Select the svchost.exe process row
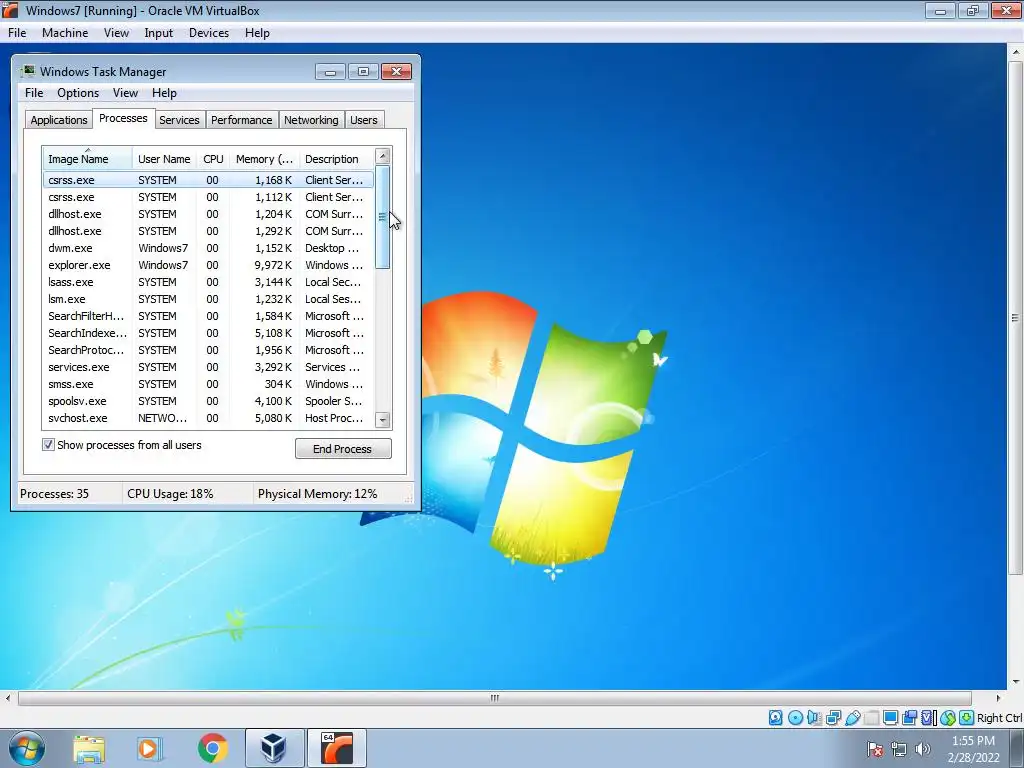Viewport: 1024px width, 768px height. point(208,418)
